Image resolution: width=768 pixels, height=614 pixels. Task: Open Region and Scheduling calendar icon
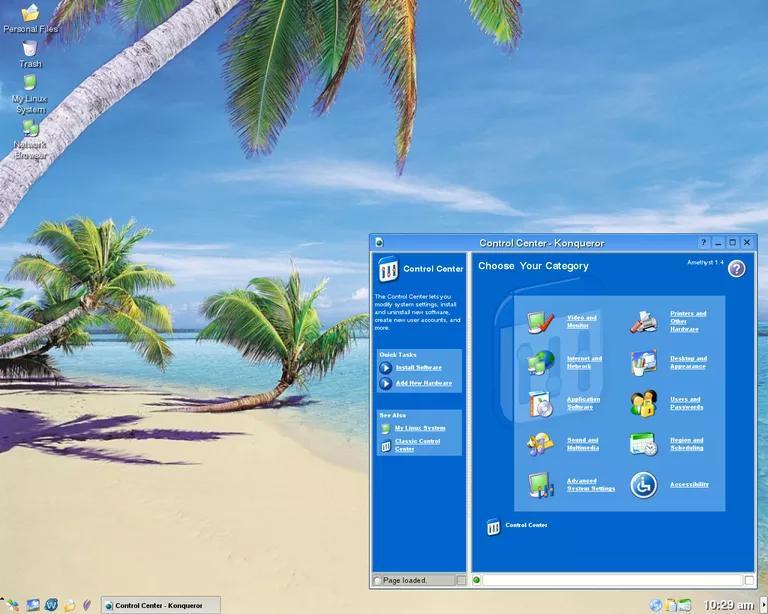pos(644,444)
